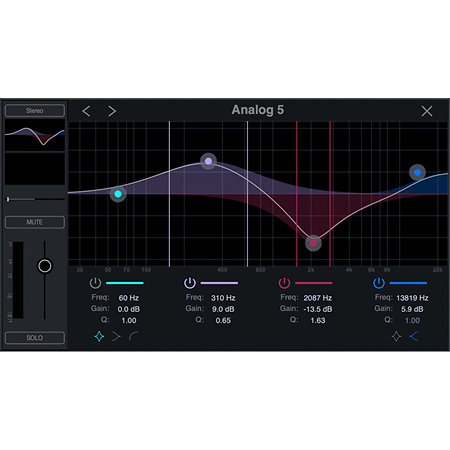
Task: Select the bell shape icon for the blue band
Action: [x=396, y=337]
